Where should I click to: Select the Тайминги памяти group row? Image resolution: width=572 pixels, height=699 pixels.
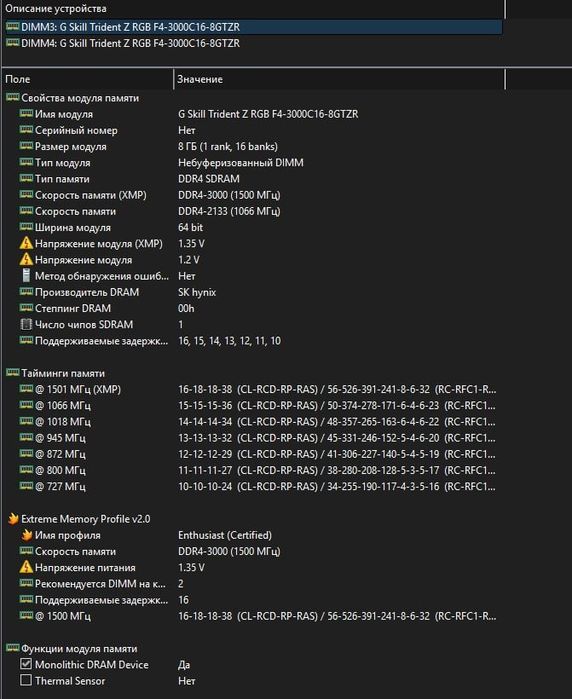click(x=63, y=373)
